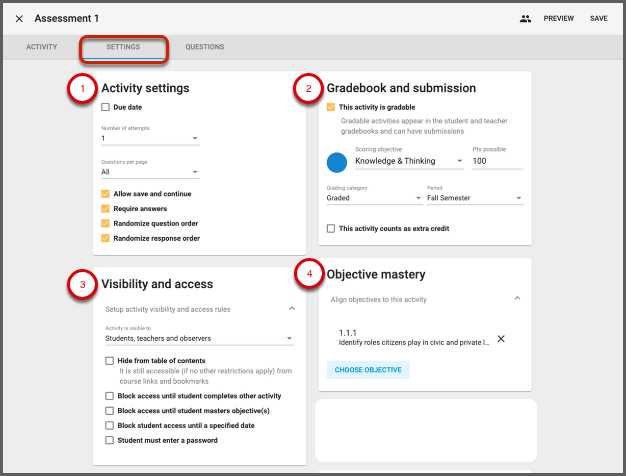Click the Pts possible input field

click(497, 161)
